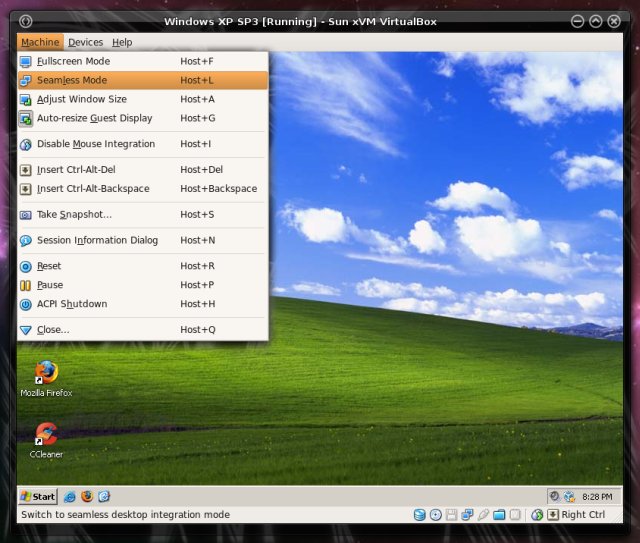Click Take Snapshot... menu item

click(x=74, y=214)
